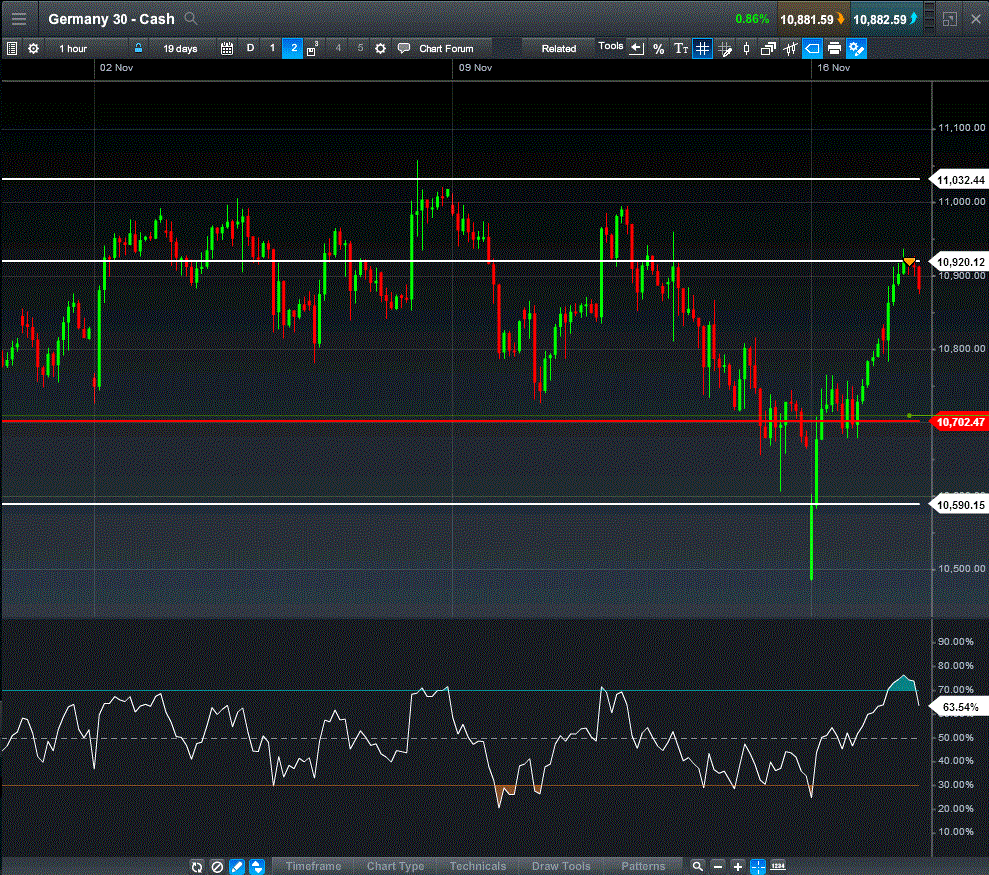This screenshot has width=989, height=875.
Task: Open the 19 days range dropdown
Action: pyautogui.click(x=180, y=49)
